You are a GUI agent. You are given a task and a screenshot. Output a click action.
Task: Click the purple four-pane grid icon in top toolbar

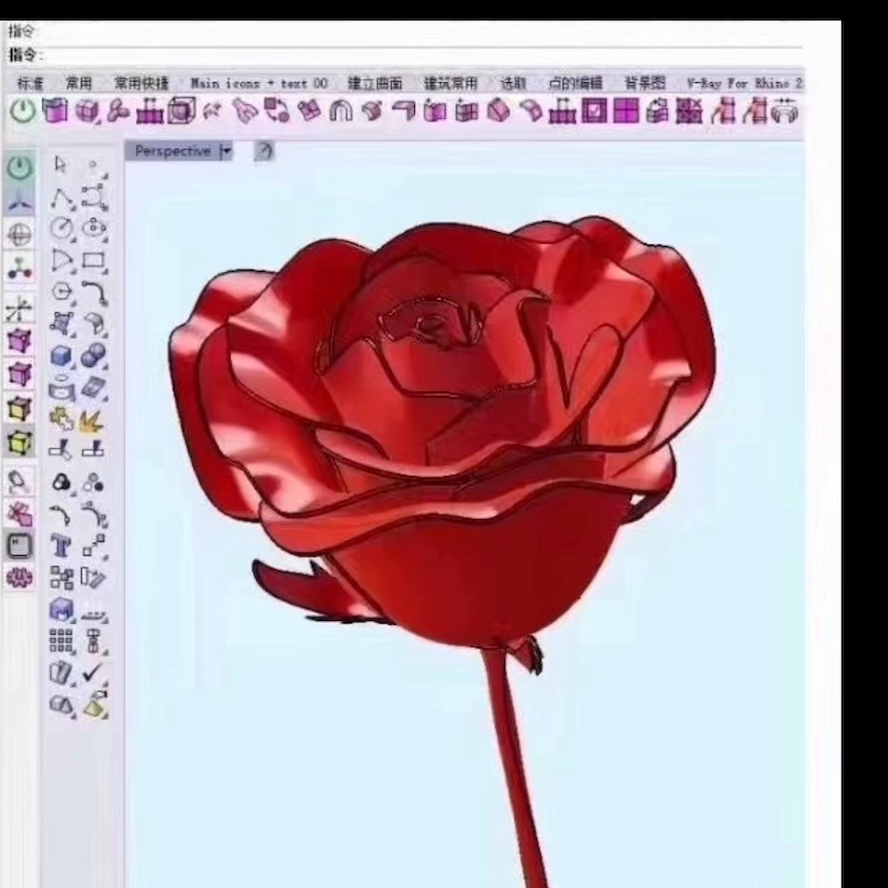[626, 110]
